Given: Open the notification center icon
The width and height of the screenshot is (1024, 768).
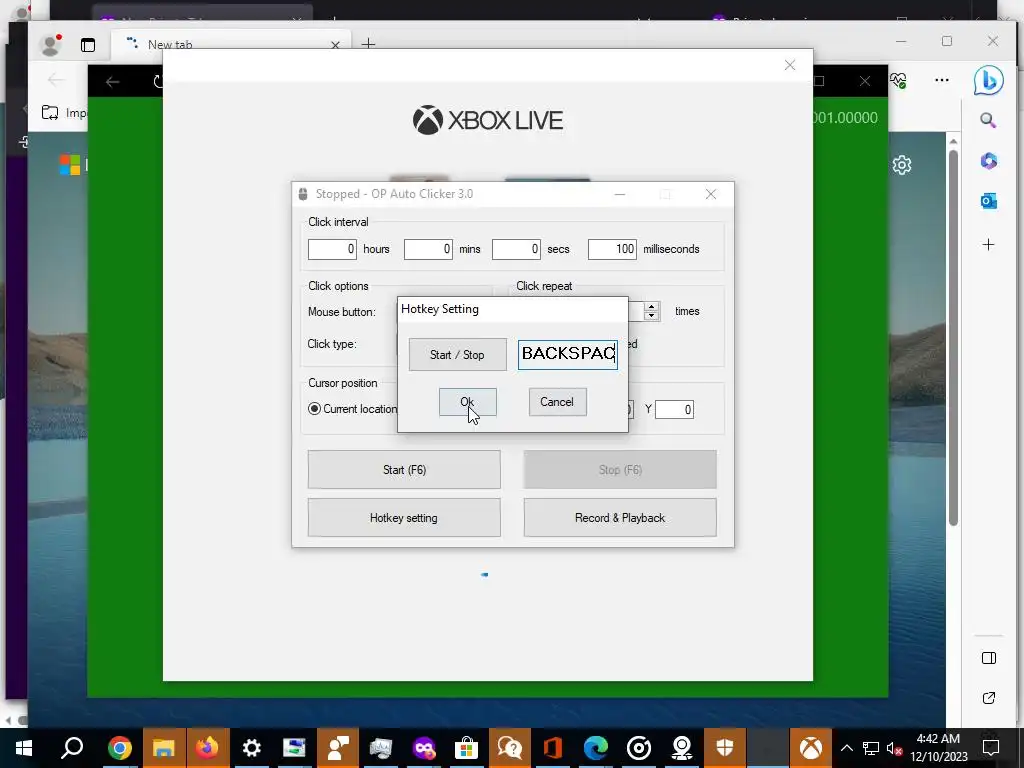Looking at the screenshot, I should coord(991,748).
